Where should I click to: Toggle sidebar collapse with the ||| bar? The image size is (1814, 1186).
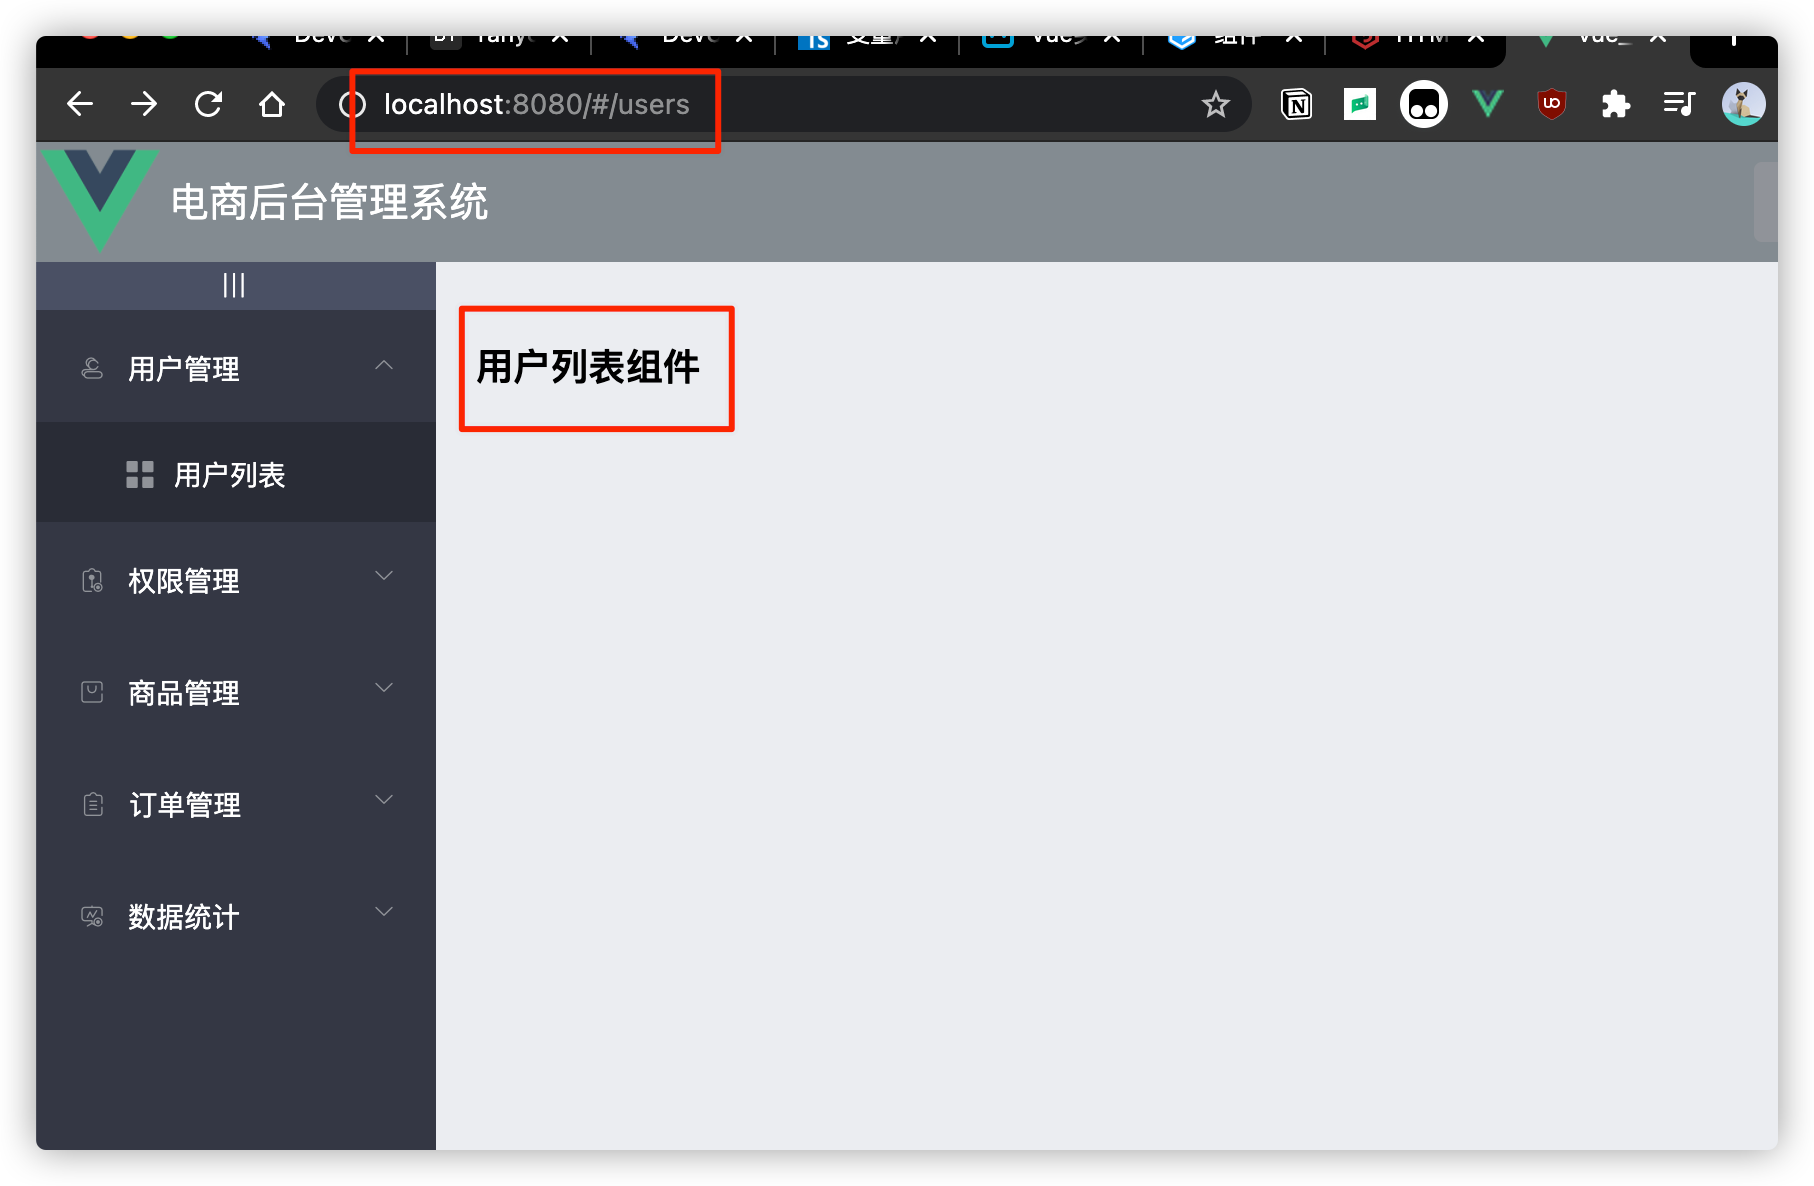click(x=234, y=285)
